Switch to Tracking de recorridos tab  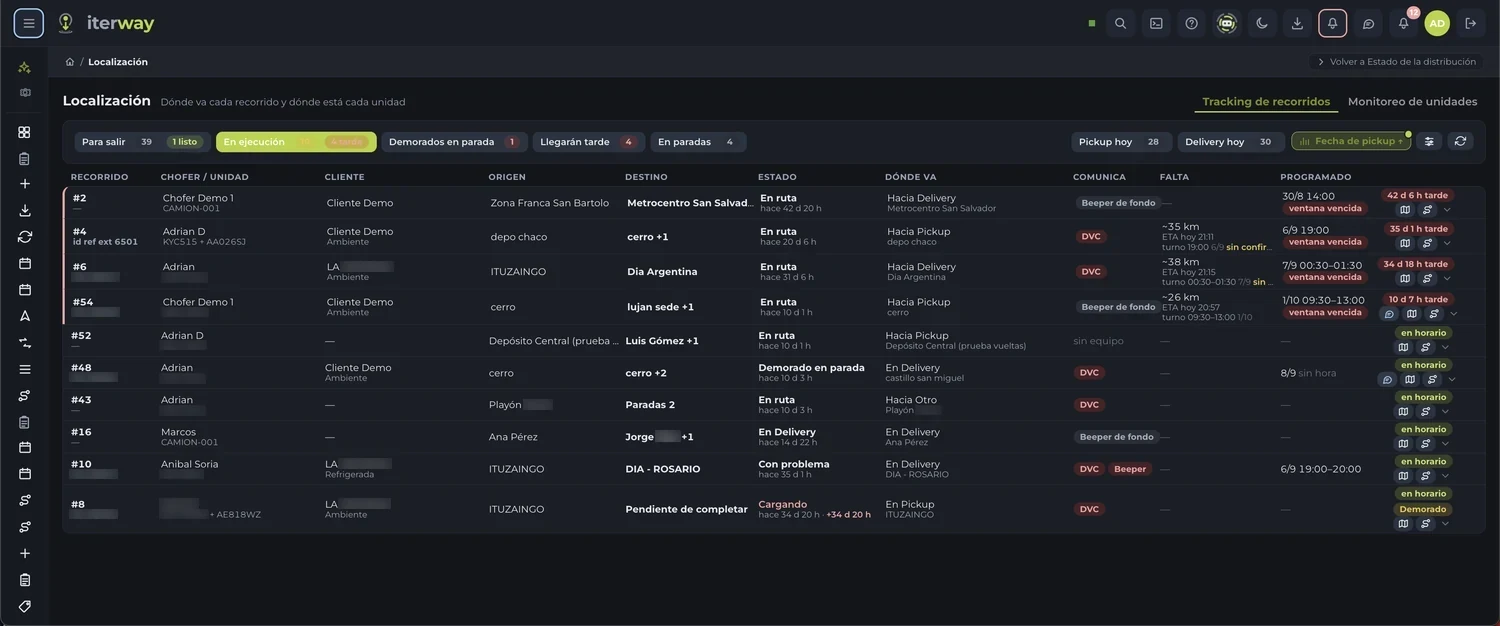pyautogui.click(x=1266, y=102)
